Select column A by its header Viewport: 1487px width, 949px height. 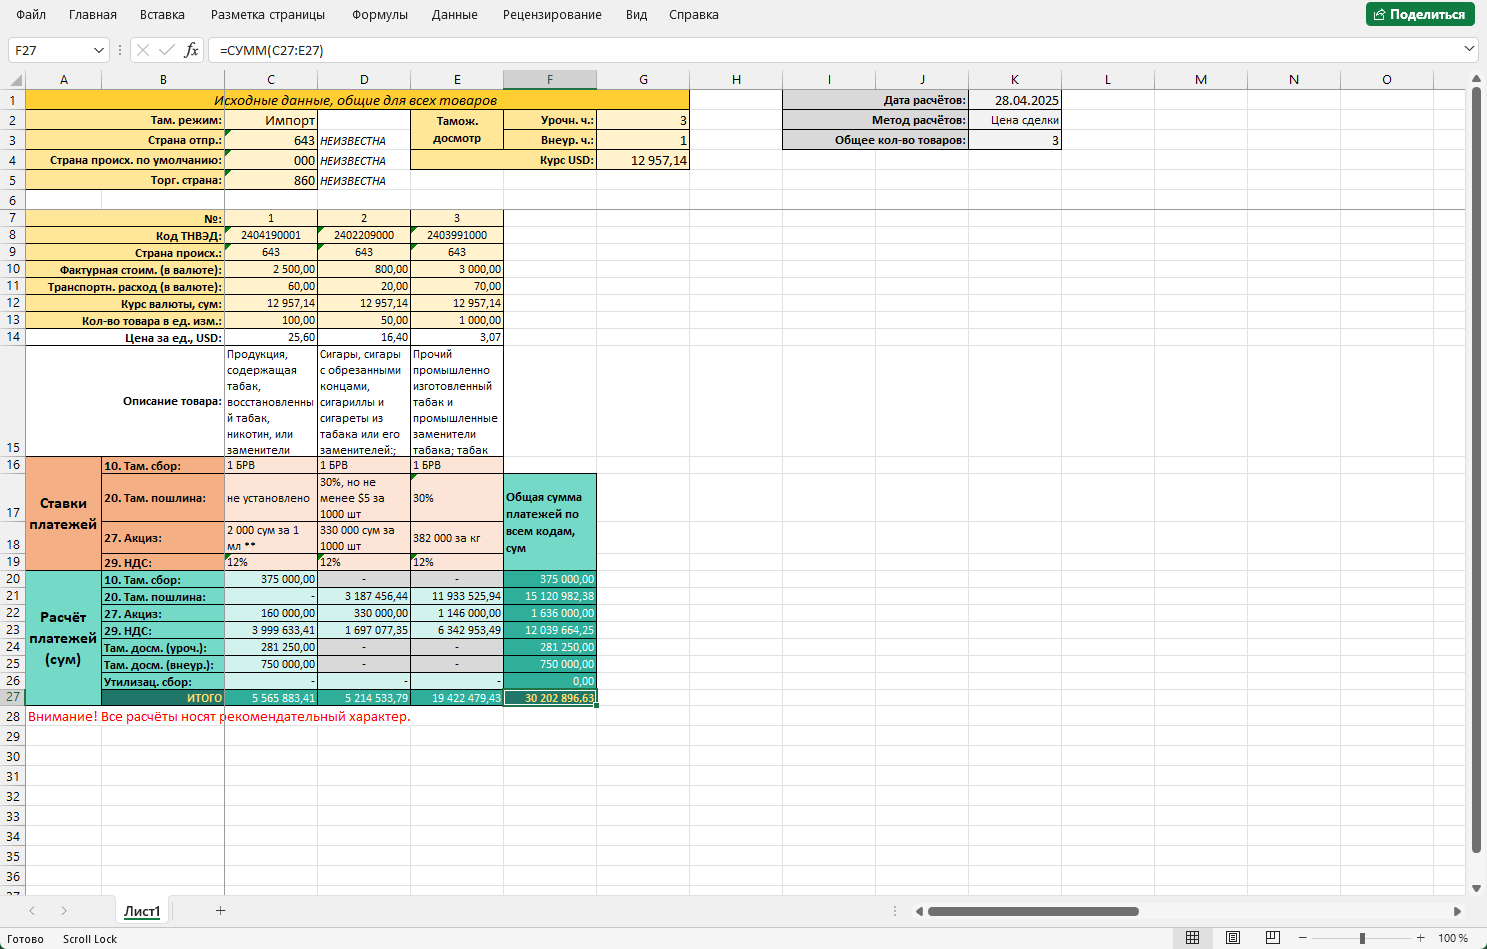click(x=64, y=80)
